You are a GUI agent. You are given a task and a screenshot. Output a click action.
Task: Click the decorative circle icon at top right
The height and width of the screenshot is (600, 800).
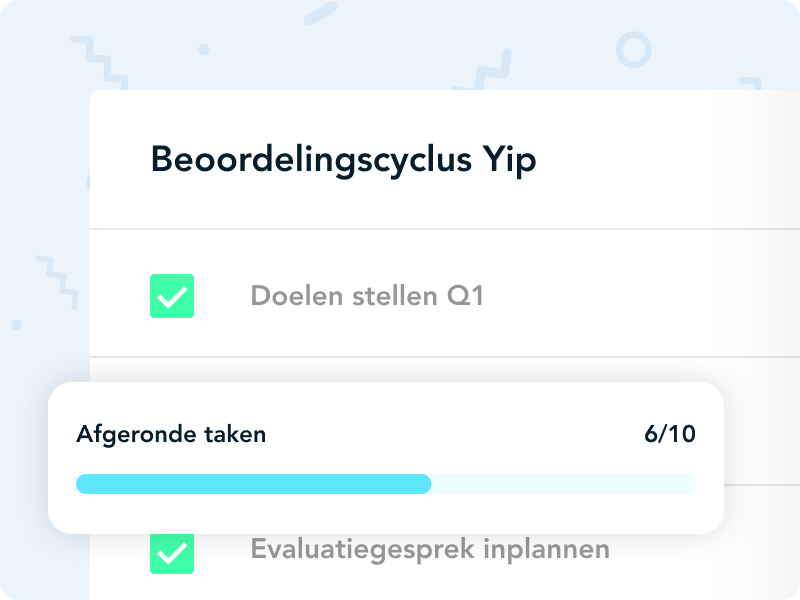633,49
